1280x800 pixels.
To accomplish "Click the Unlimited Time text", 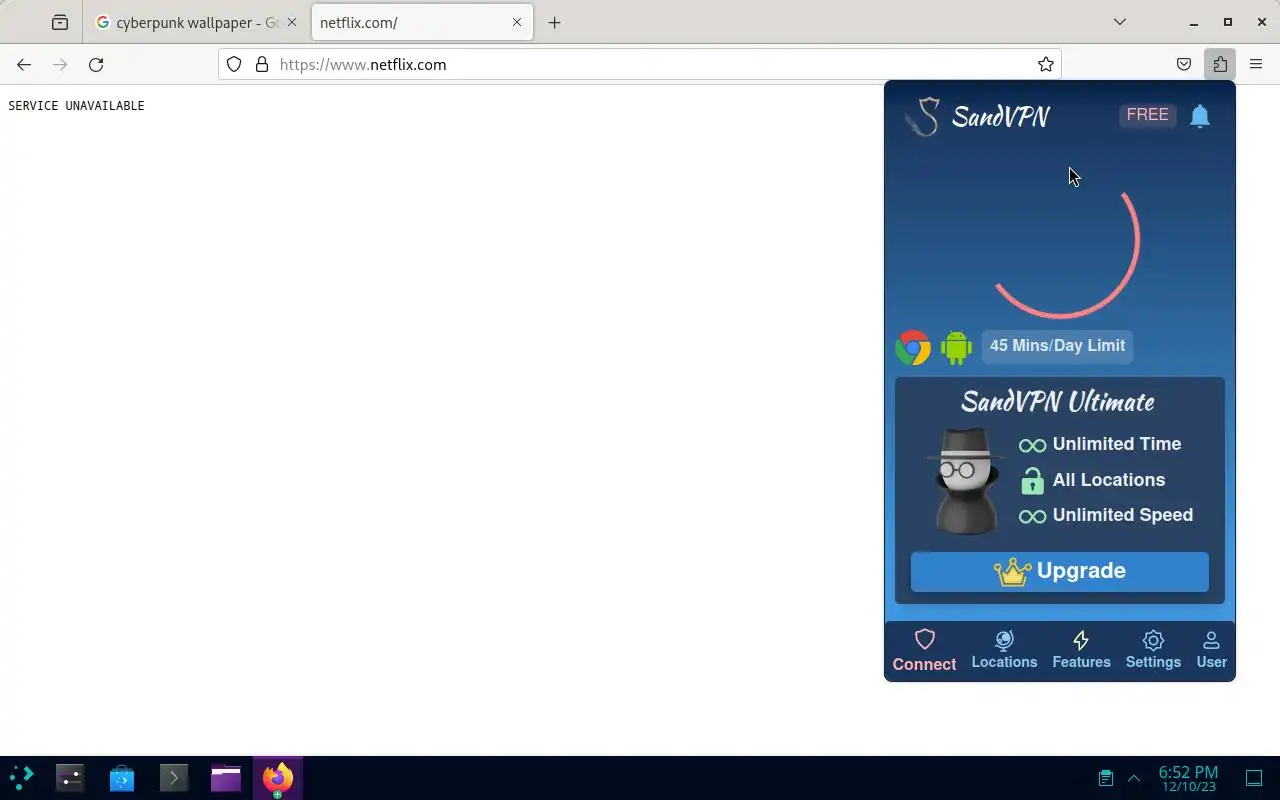I will point(1117,444).
